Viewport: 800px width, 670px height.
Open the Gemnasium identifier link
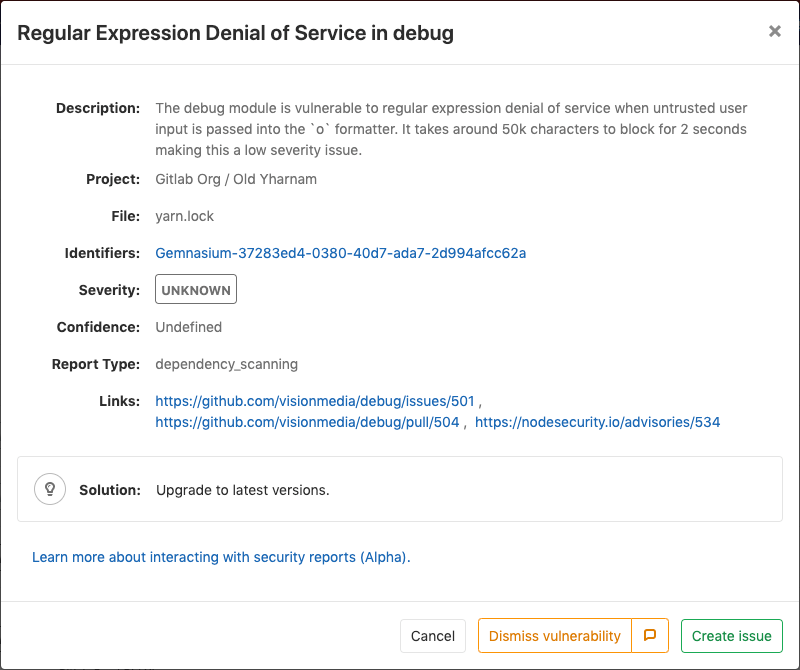[x=340, y=253]
